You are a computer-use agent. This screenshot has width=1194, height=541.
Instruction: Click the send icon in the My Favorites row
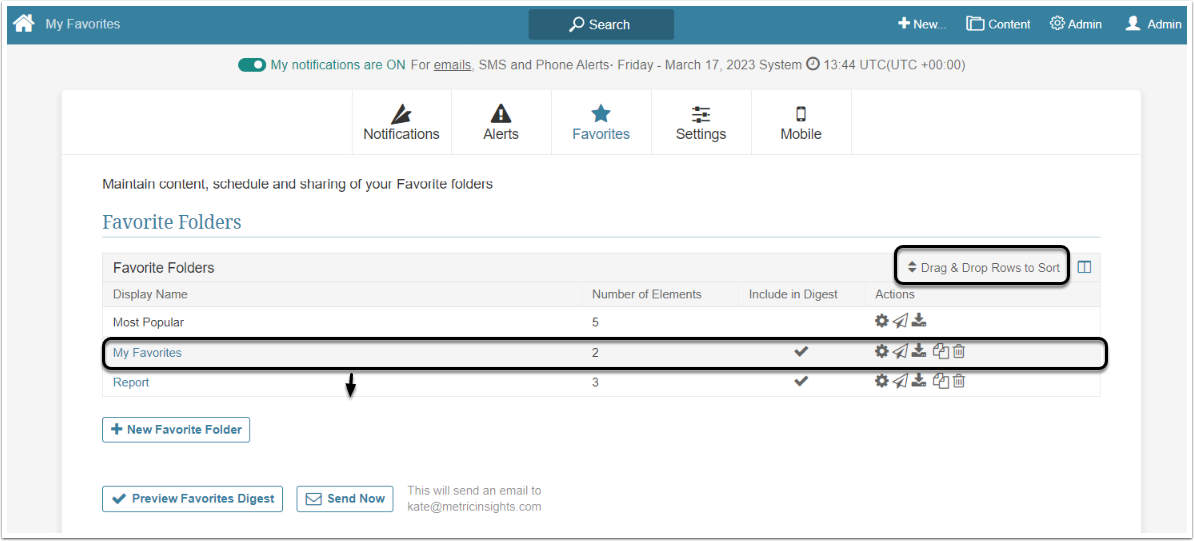[900, 351]
